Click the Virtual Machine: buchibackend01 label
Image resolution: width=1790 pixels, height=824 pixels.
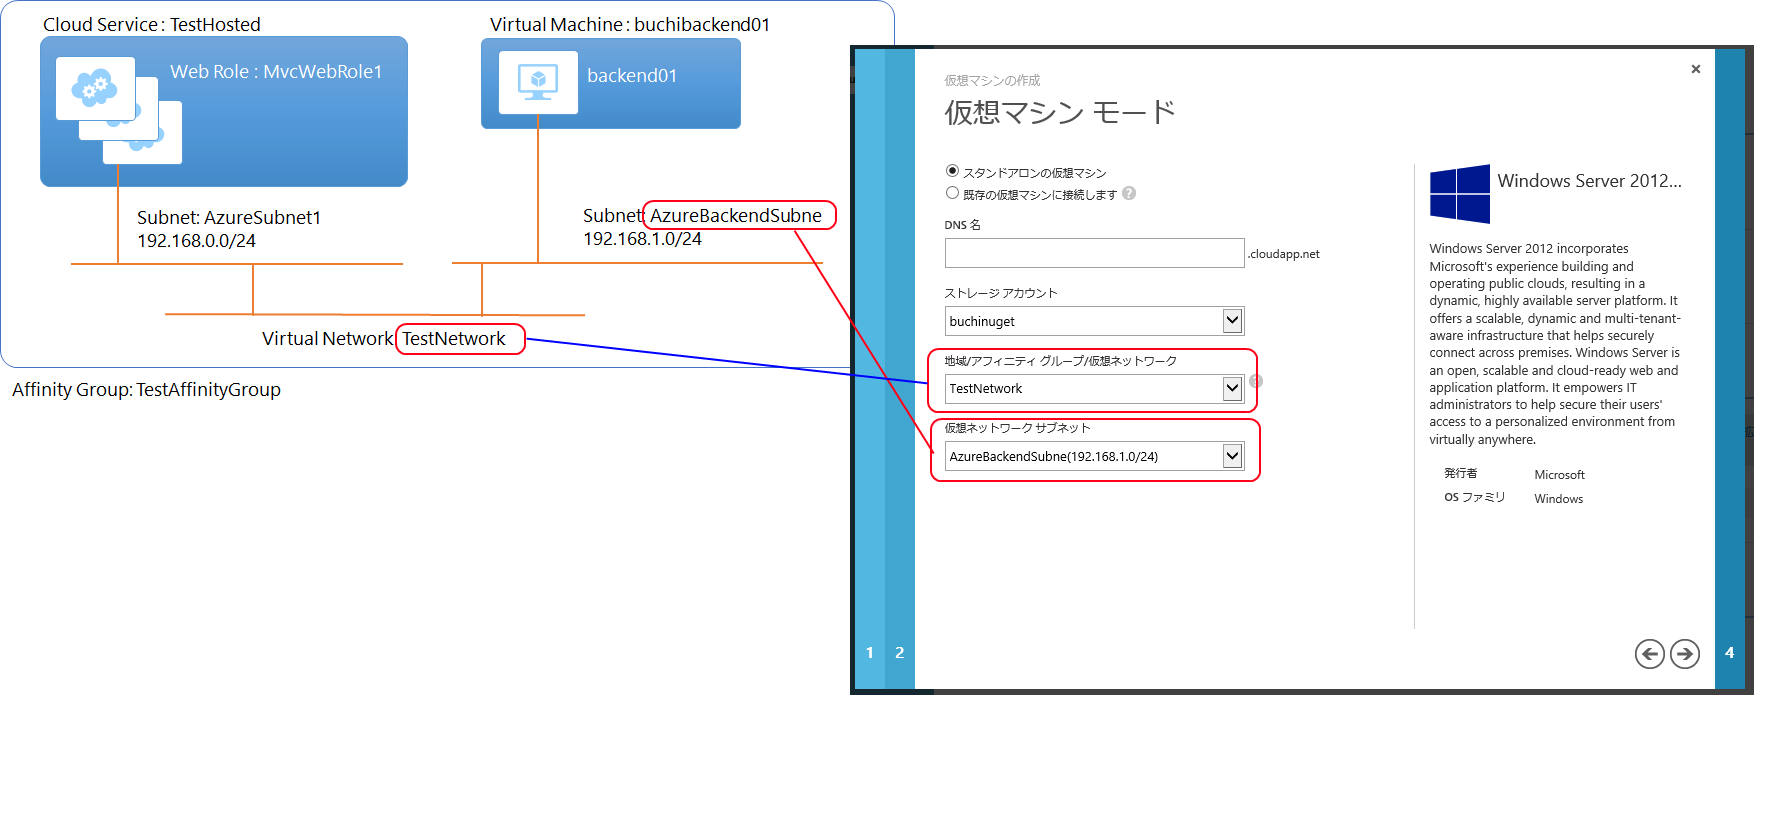pos(630,25)
